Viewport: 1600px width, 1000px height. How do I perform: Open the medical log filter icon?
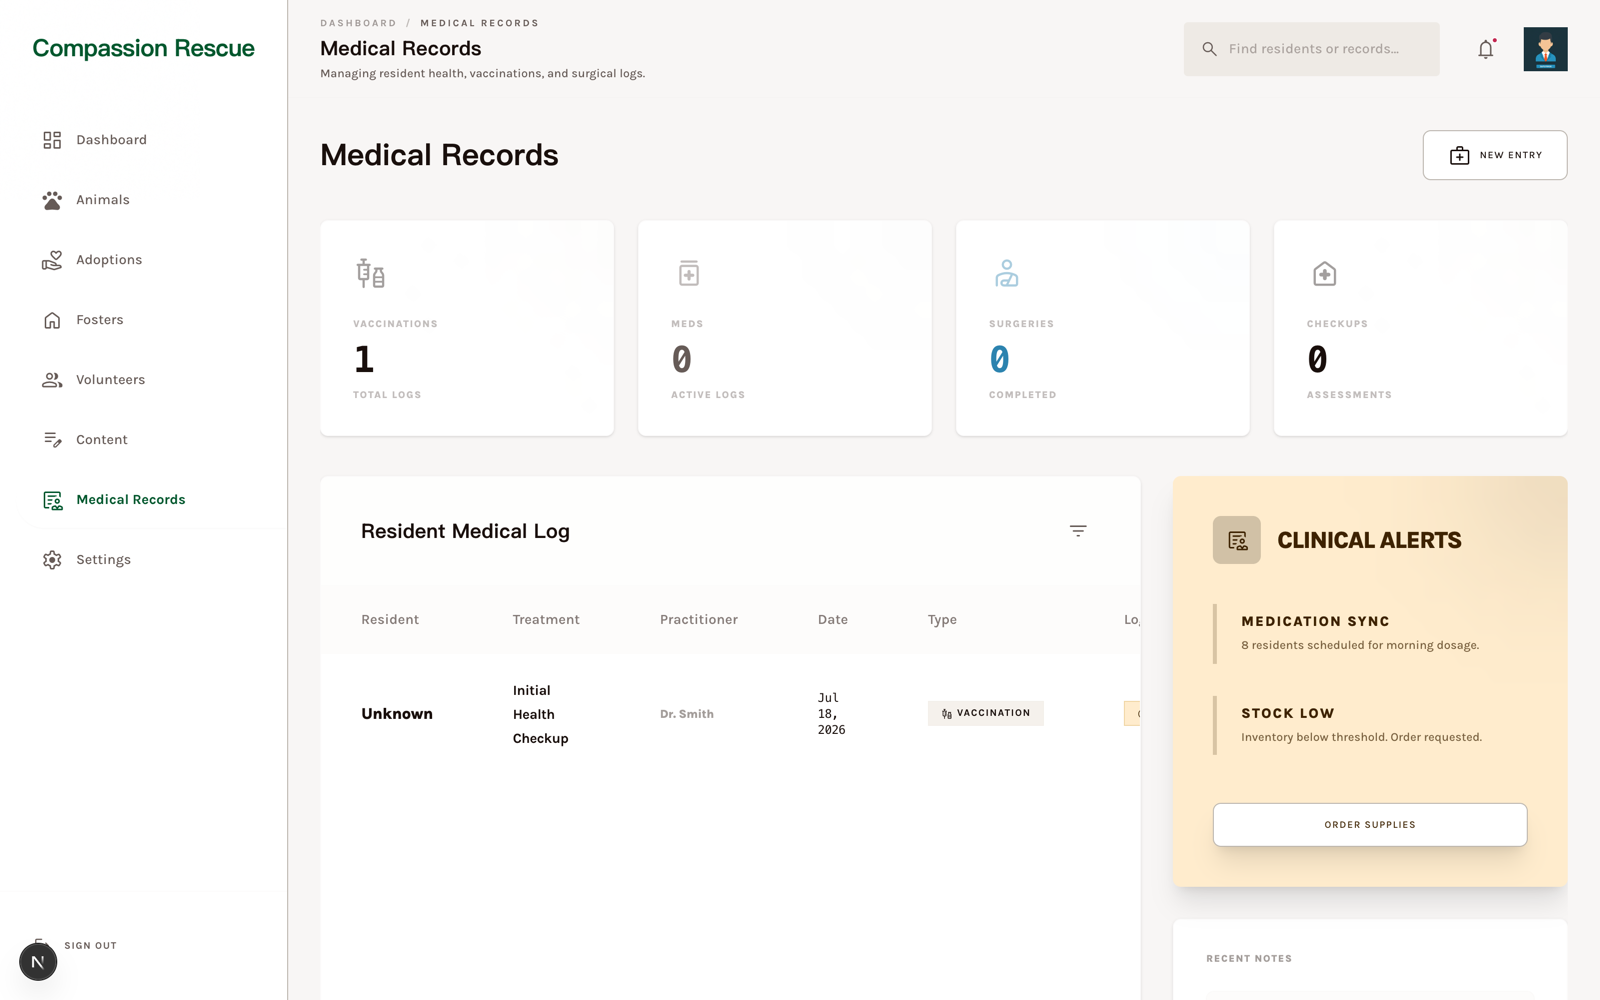1078,531
